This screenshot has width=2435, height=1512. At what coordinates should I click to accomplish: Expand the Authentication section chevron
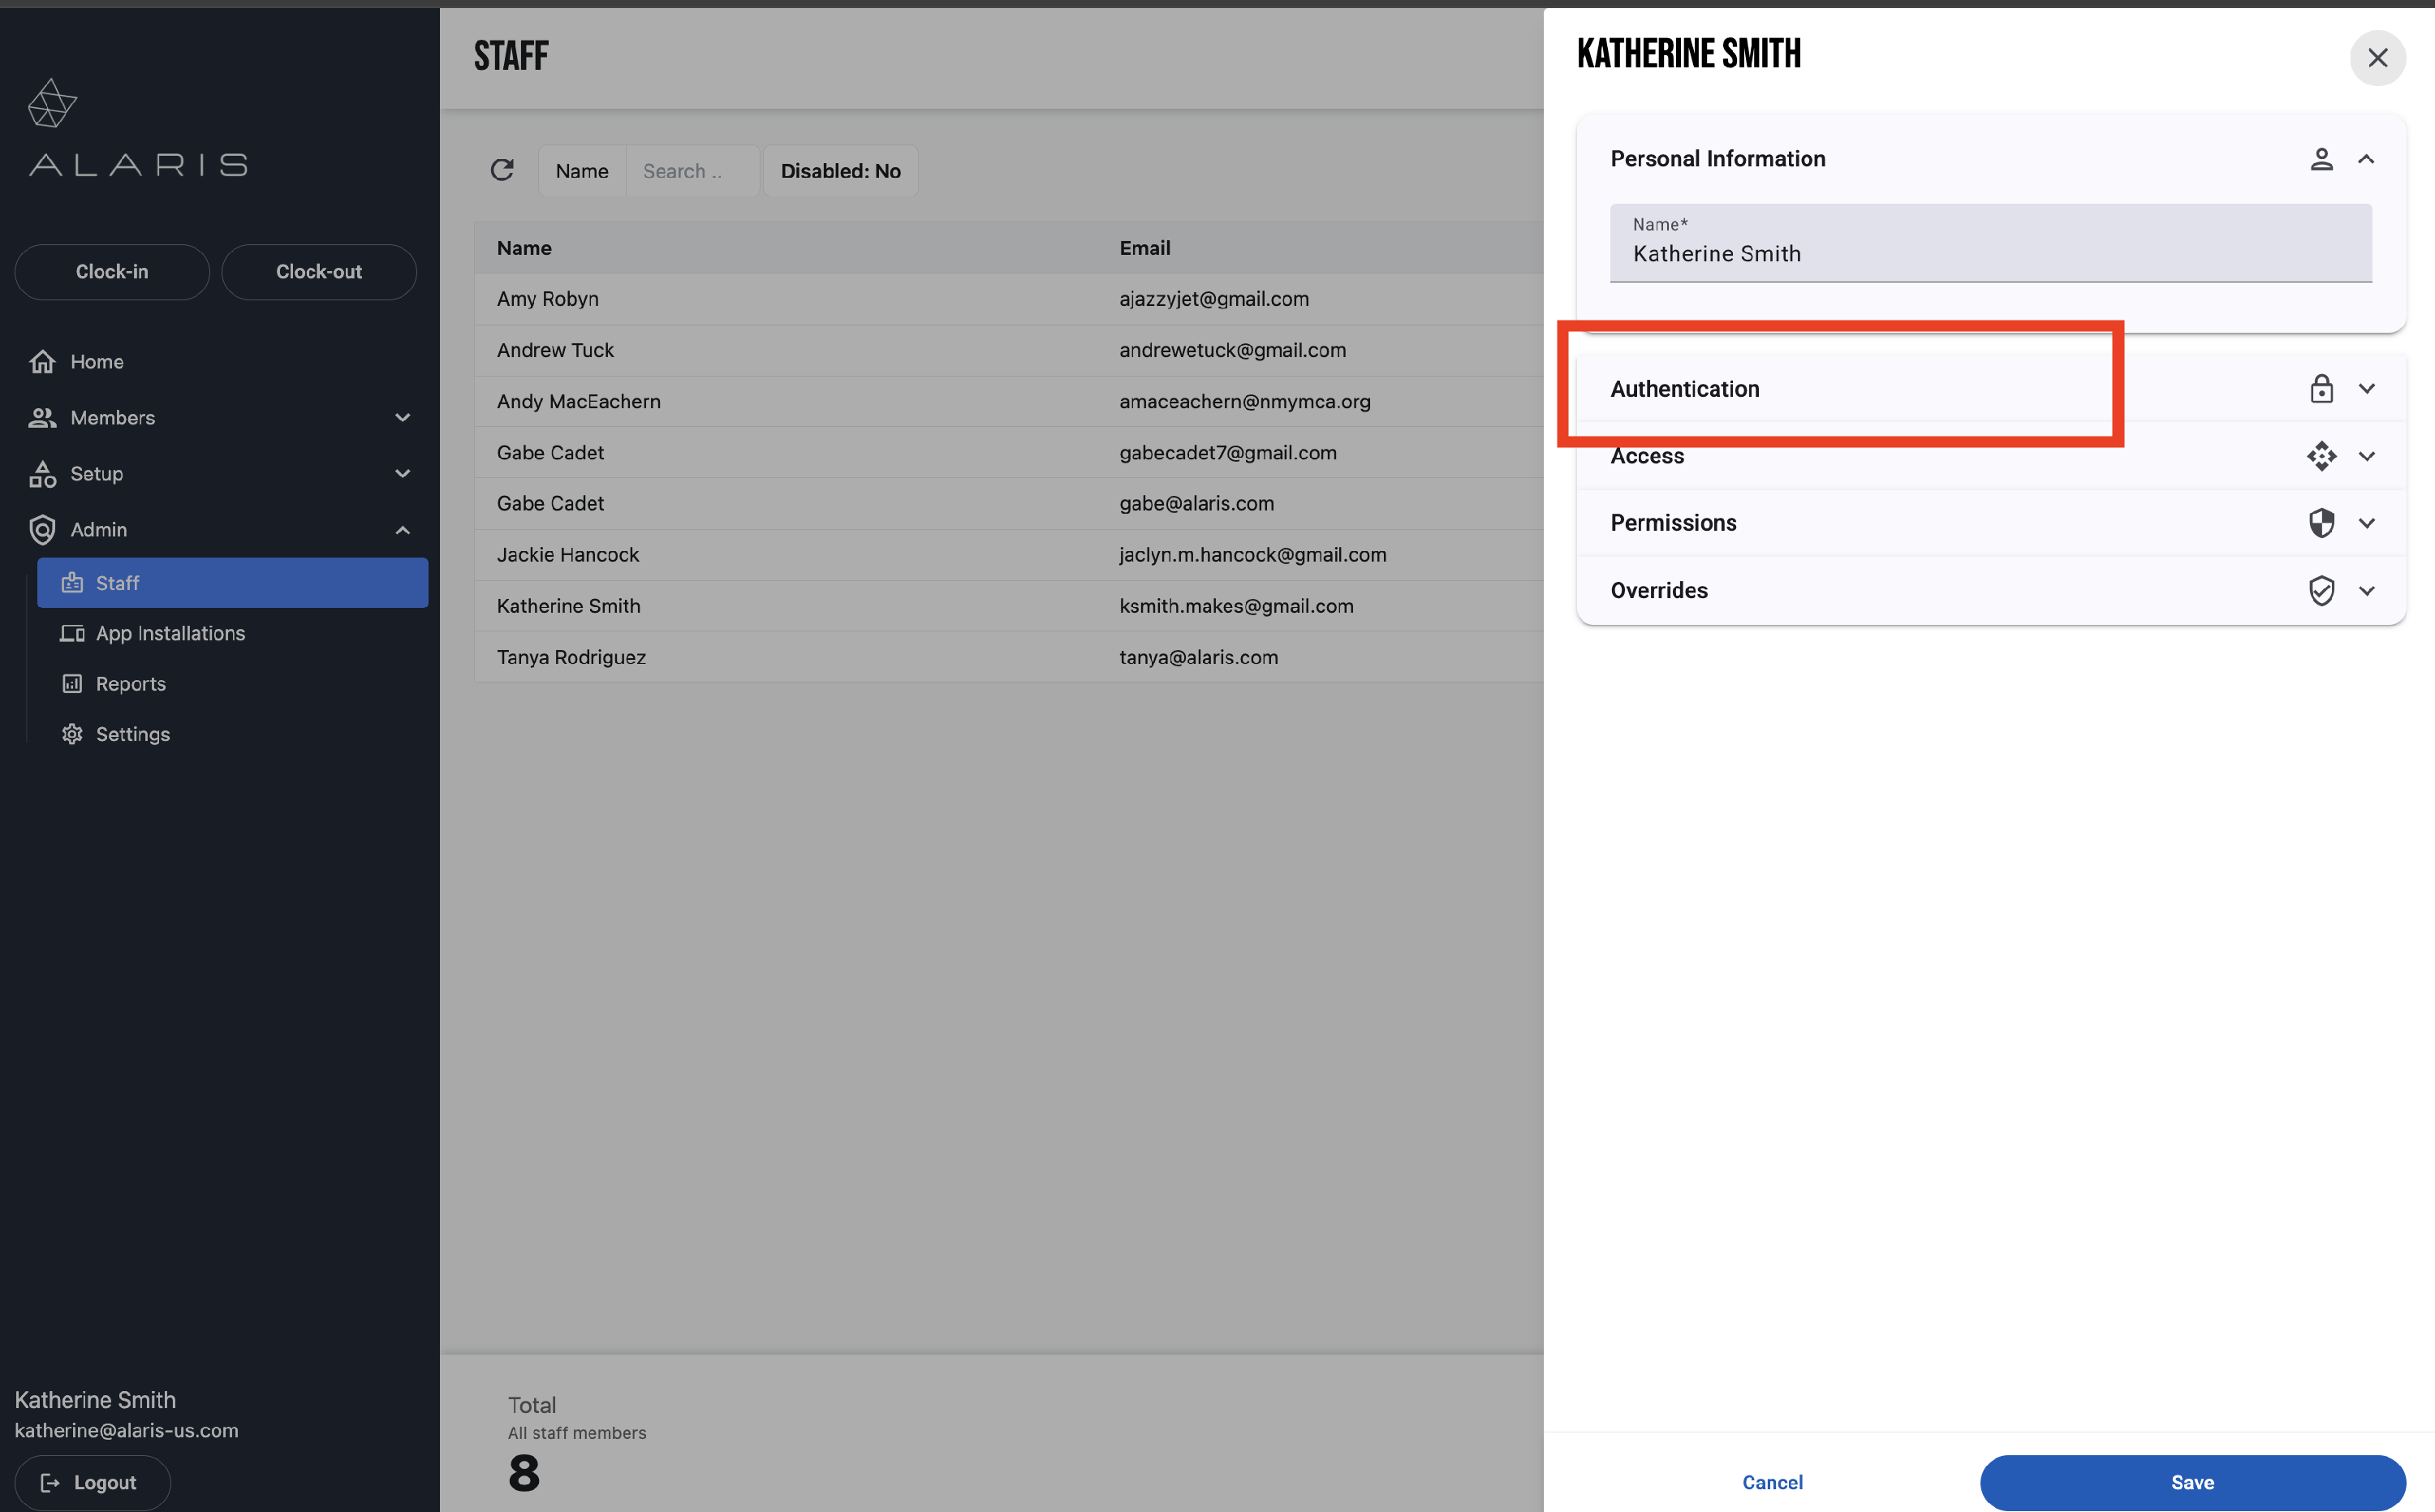tap(2366, 389)
